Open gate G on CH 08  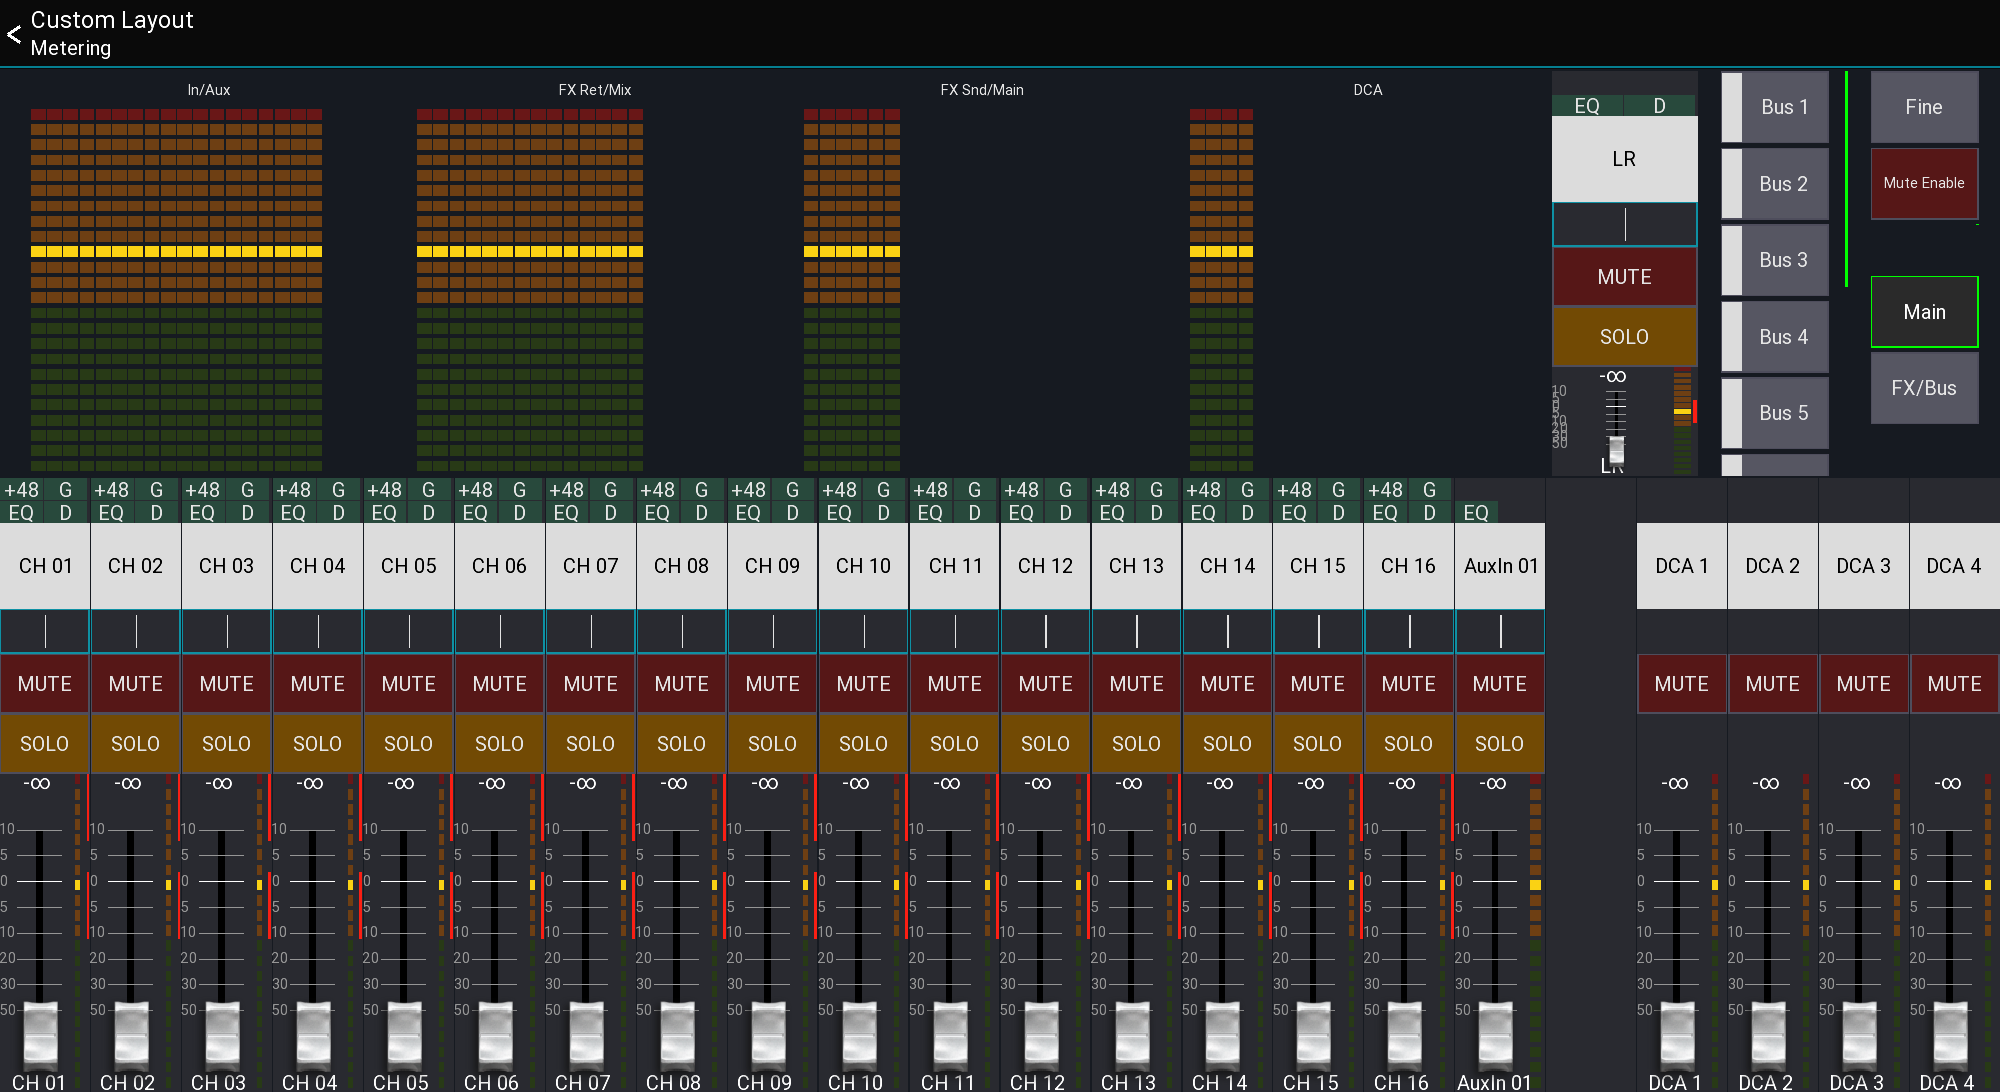(701, 490)
